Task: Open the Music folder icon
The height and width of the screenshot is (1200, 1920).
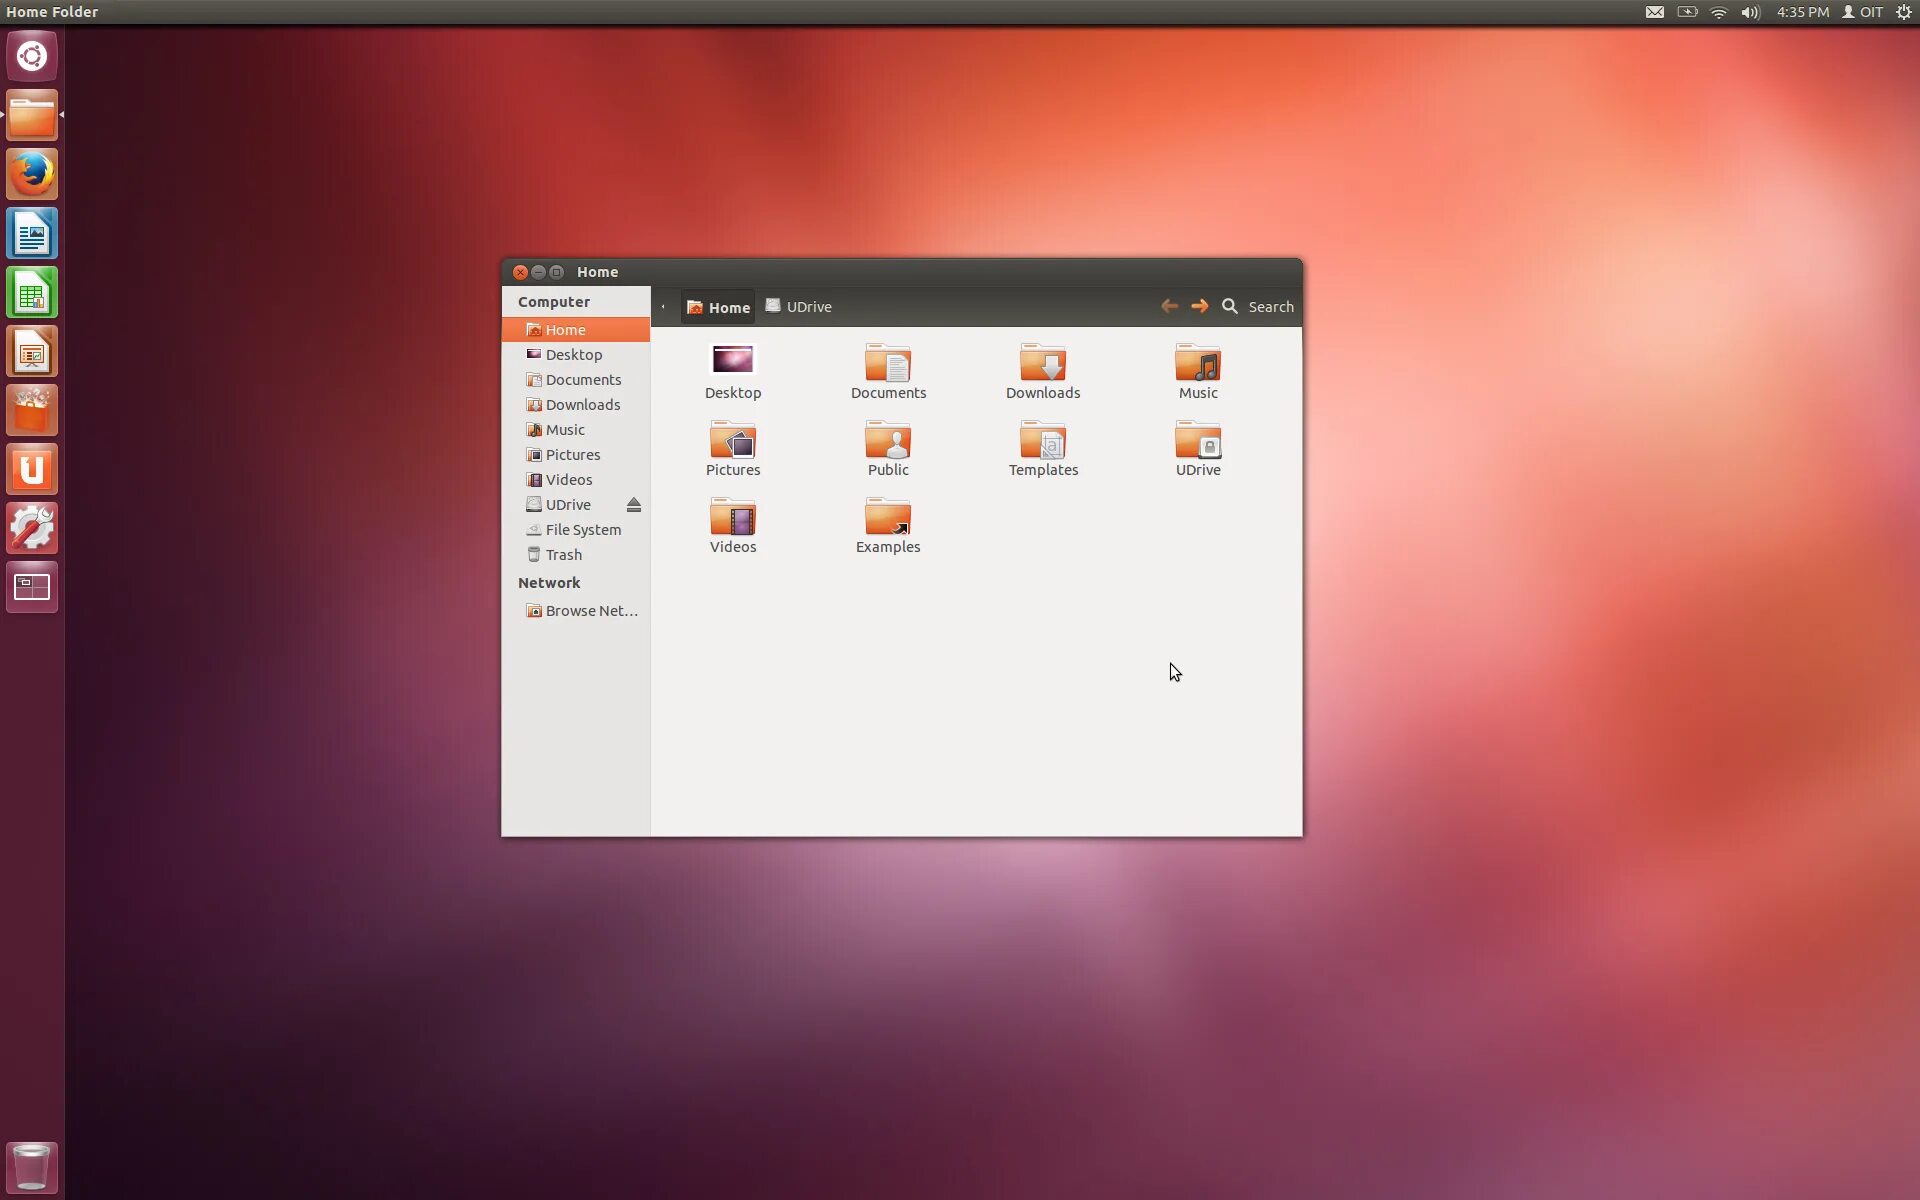Action: pyautogui.click(x=1197, y=364)
